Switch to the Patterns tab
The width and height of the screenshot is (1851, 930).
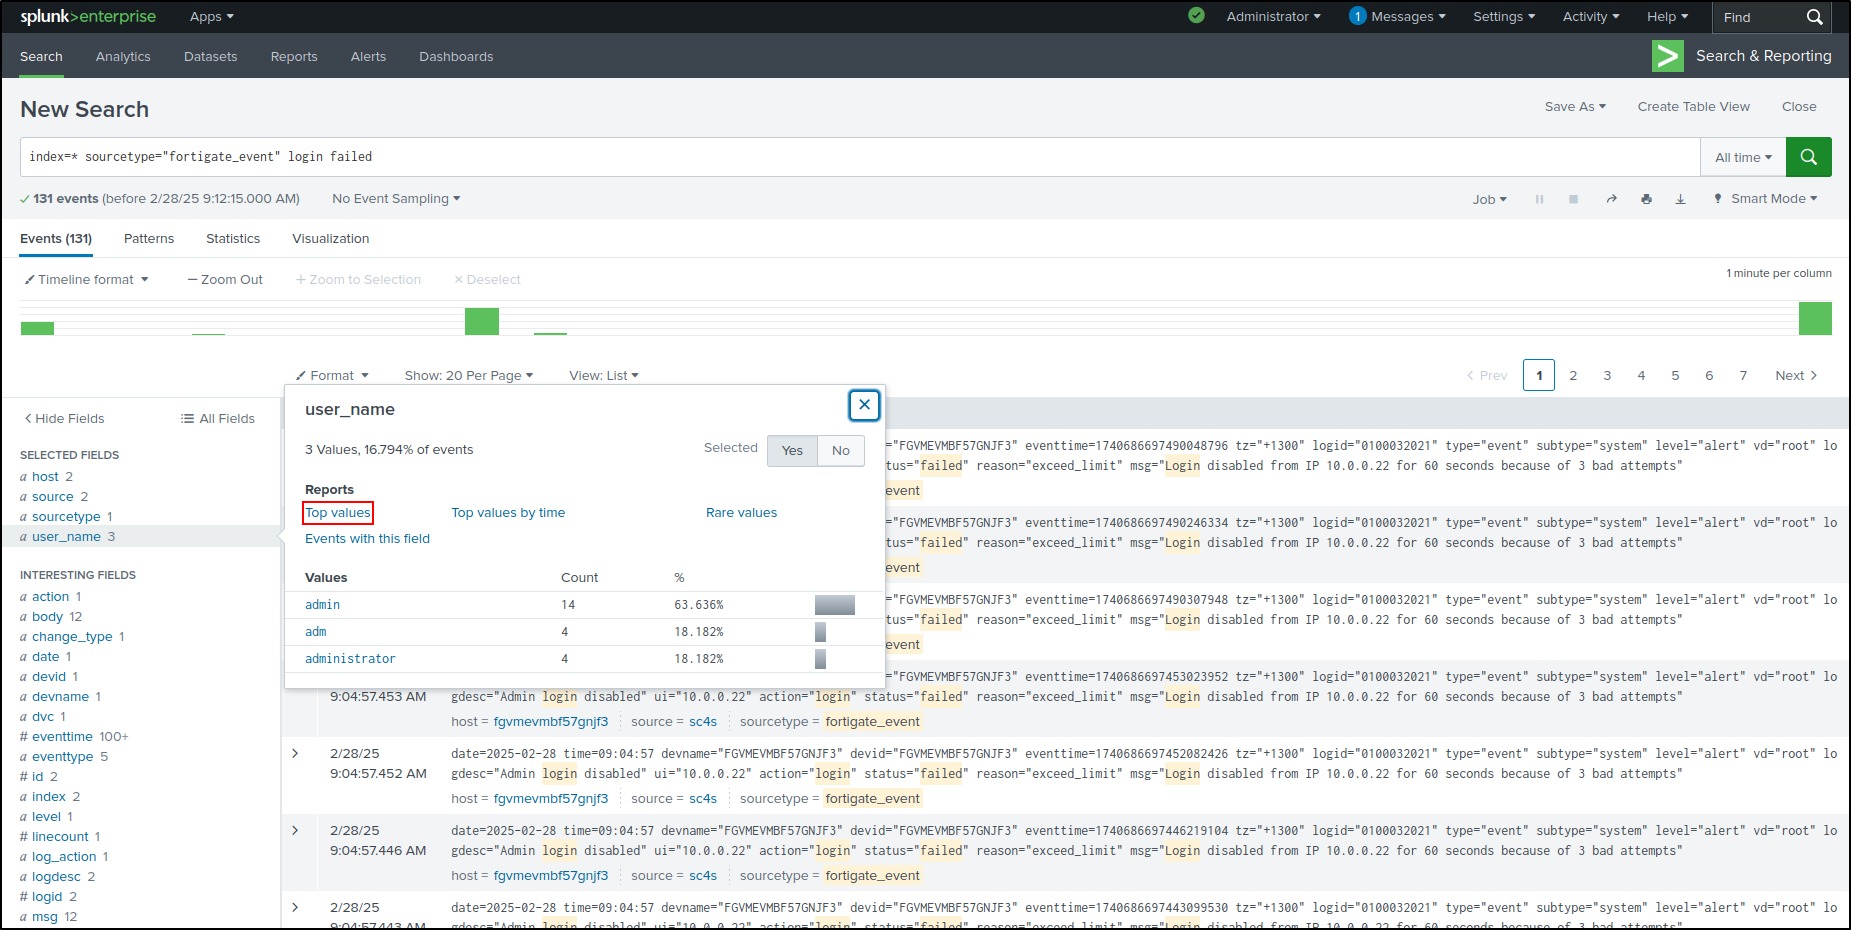point(149,239)
